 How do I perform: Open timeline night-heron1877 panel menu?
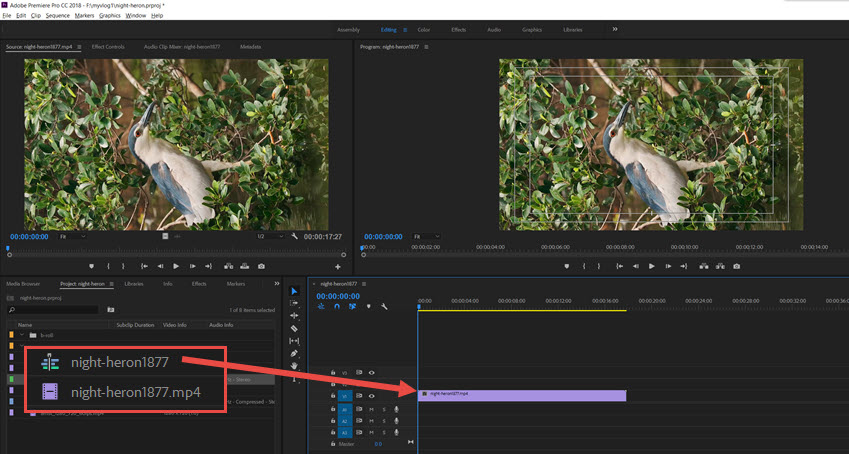(x=364, y=284)
